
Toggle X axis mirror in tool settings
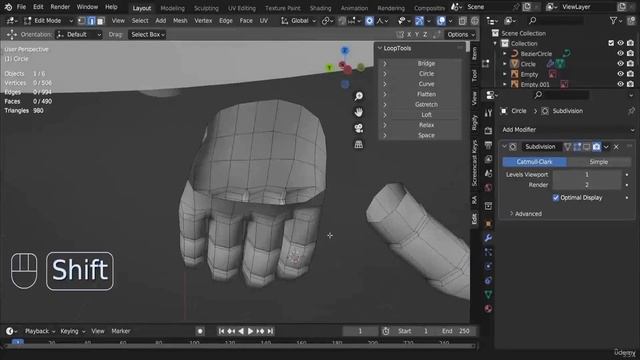pos(409,35)
